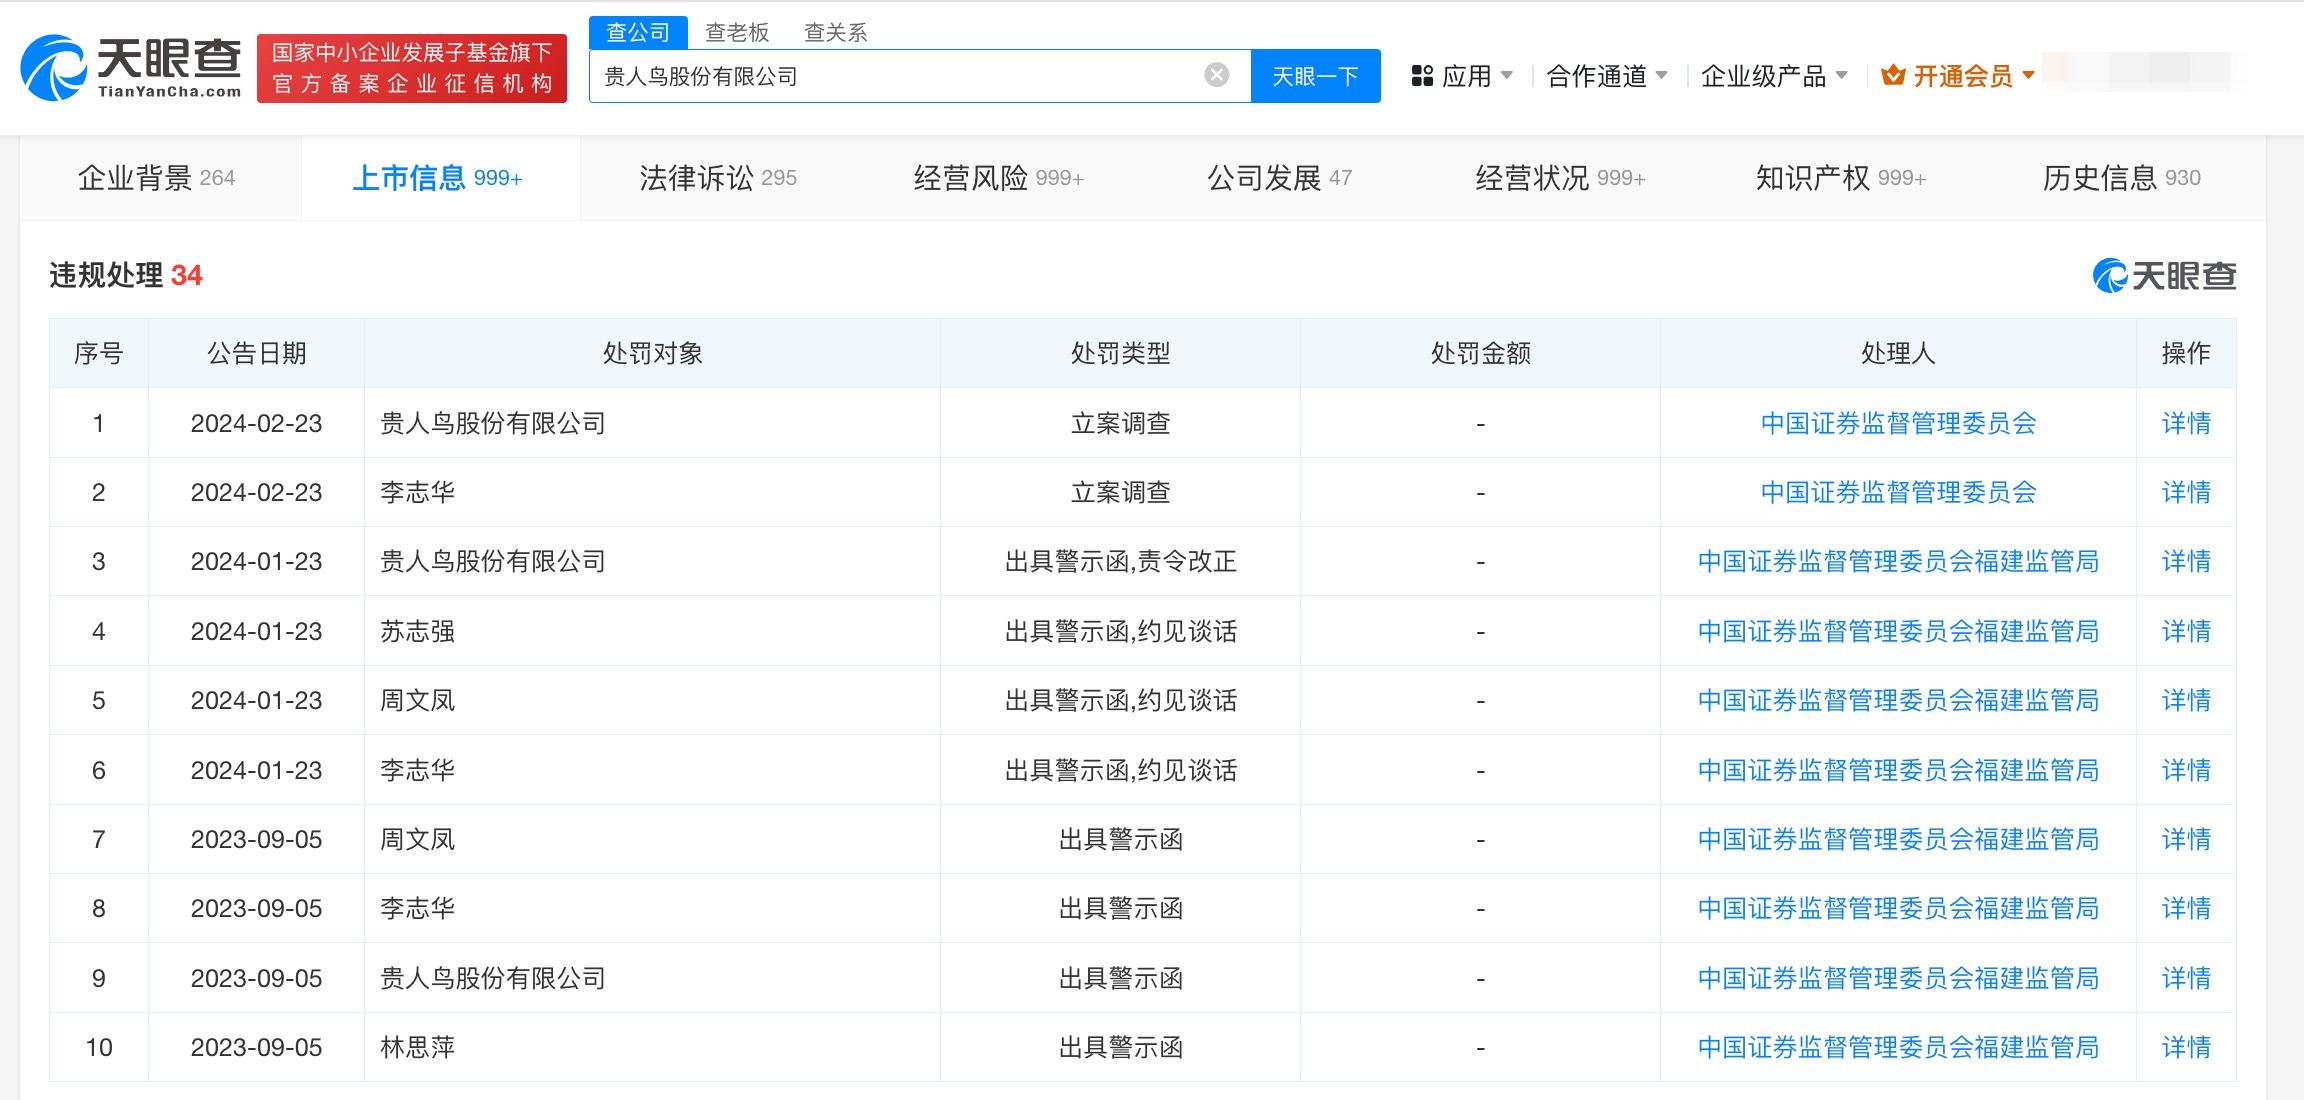Open 福建监管局 link in row 9
The width and height of the screenshot is (2304, 1100).
pos(1898,978)
